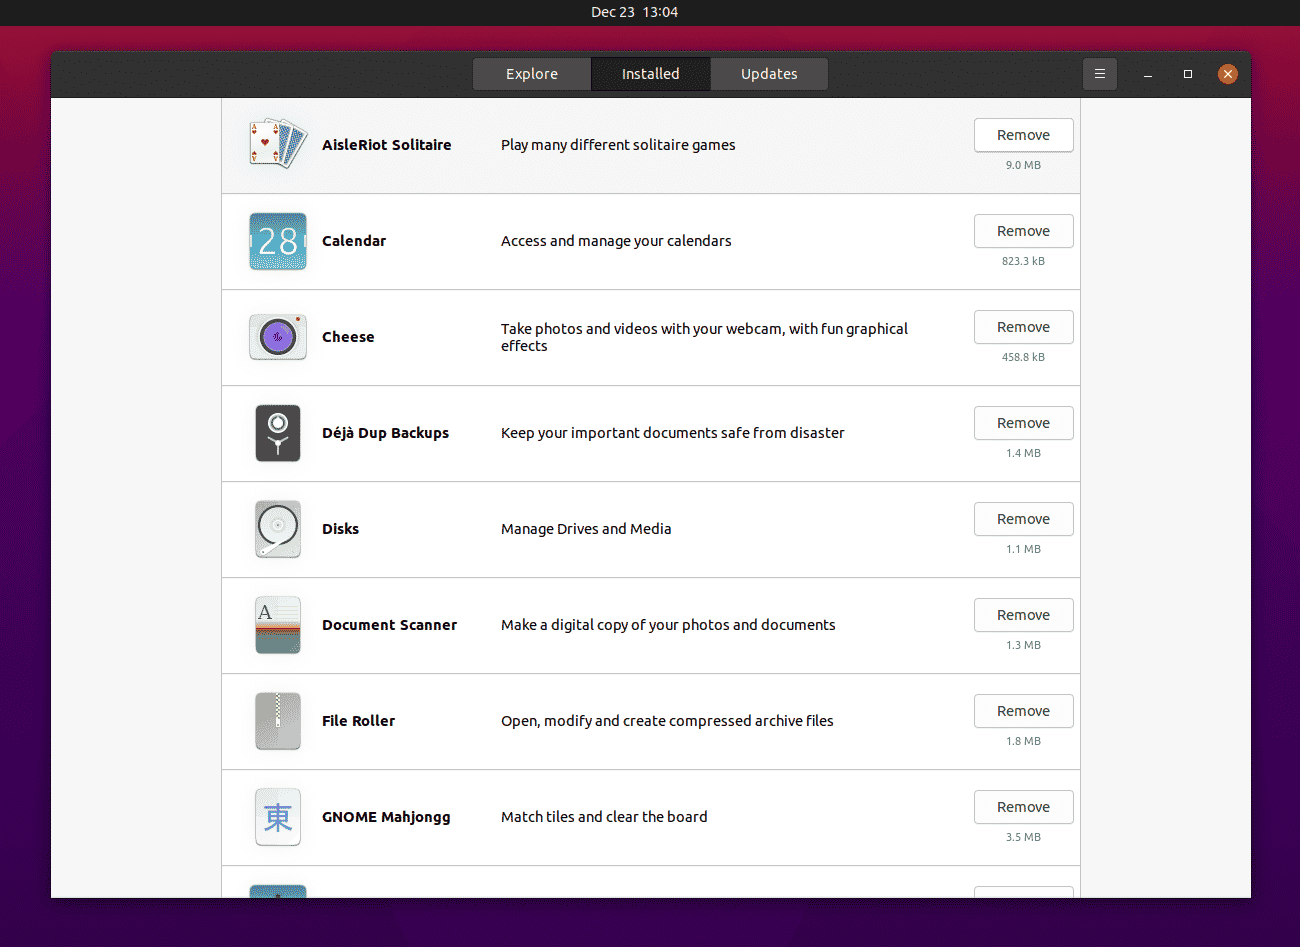Click the Document Scanner name
The image size is (1300, 947).
tap(389, 625)
